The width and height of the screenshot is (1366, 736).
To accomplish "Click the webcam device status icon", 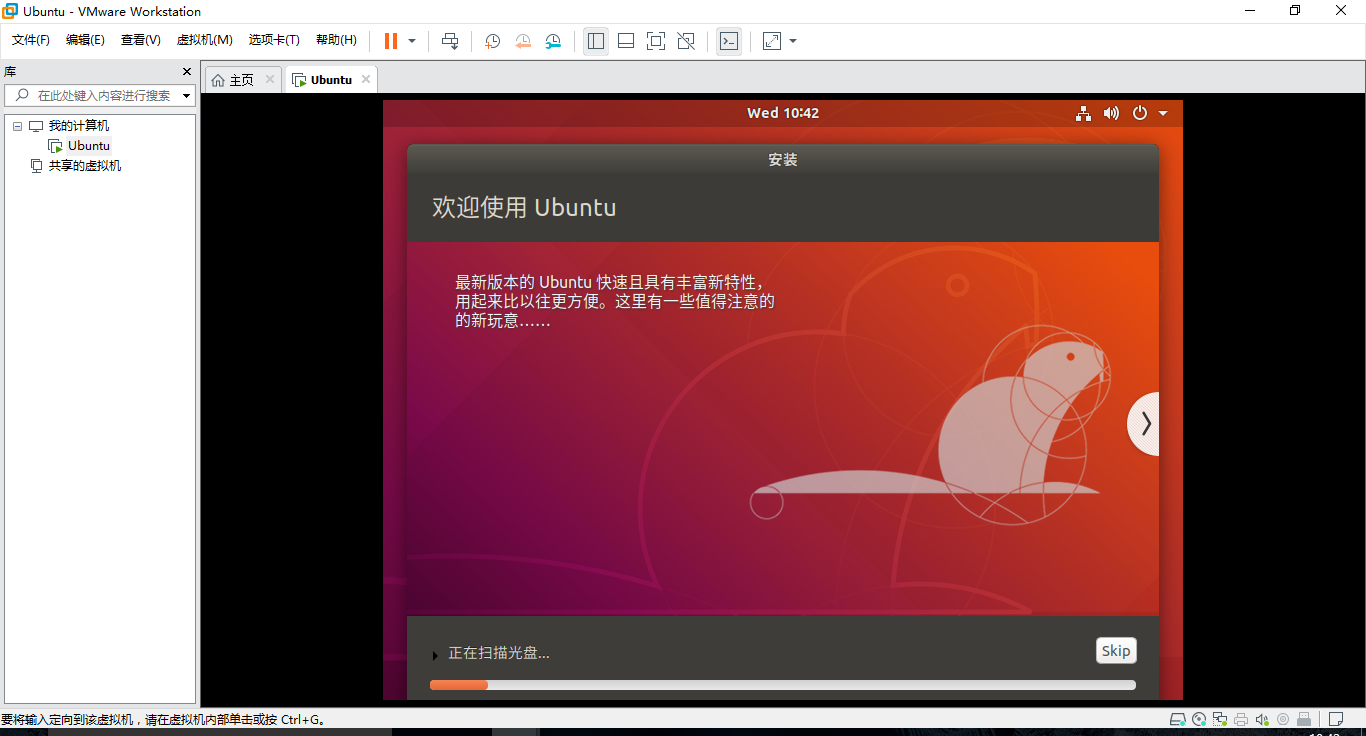I will [x=1283, y=719].
